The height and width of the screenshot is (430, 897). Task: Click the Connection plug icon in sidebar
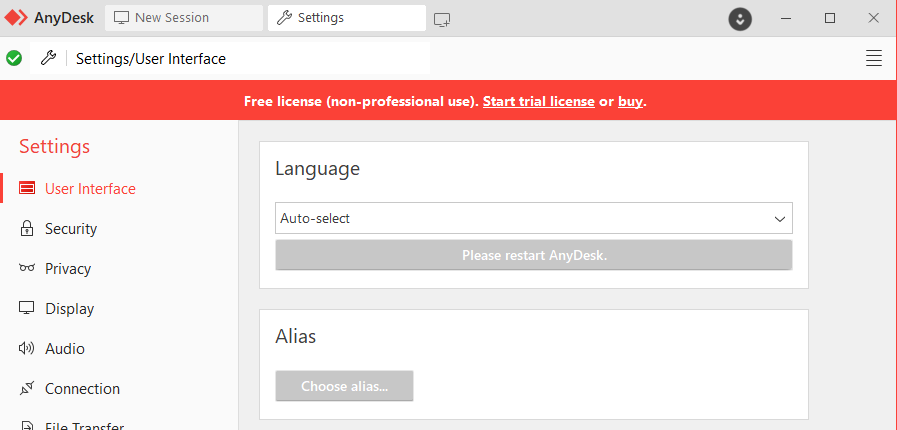26,388
